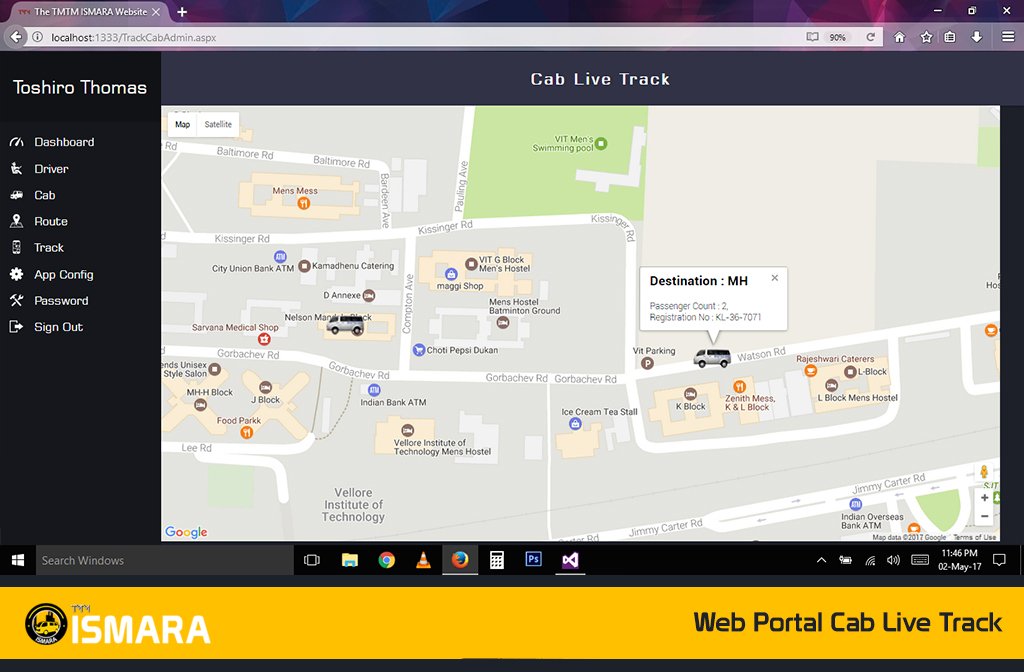The image size is (1024, 672).
Task: Open Task View on the taskbar
Action: click(312, 560)
